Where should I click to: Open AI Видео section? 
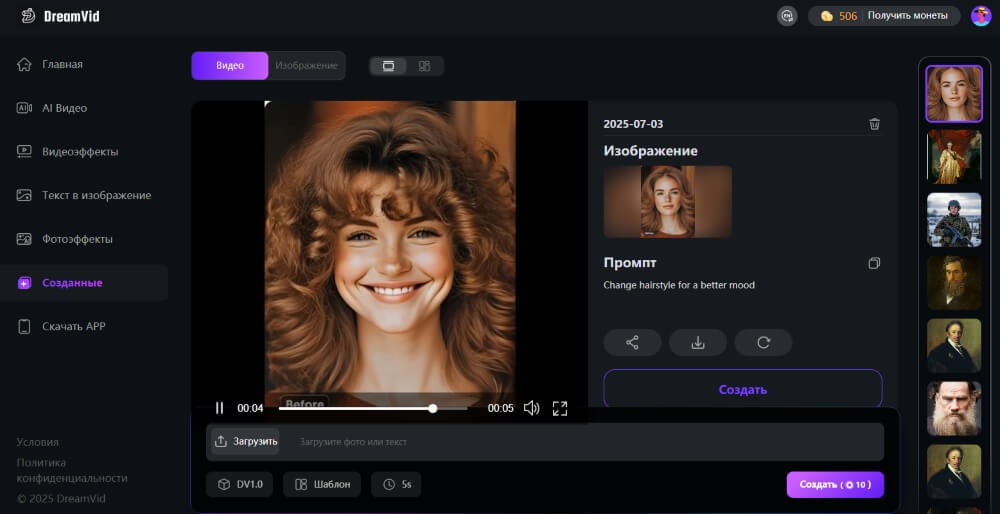point(52,108)
